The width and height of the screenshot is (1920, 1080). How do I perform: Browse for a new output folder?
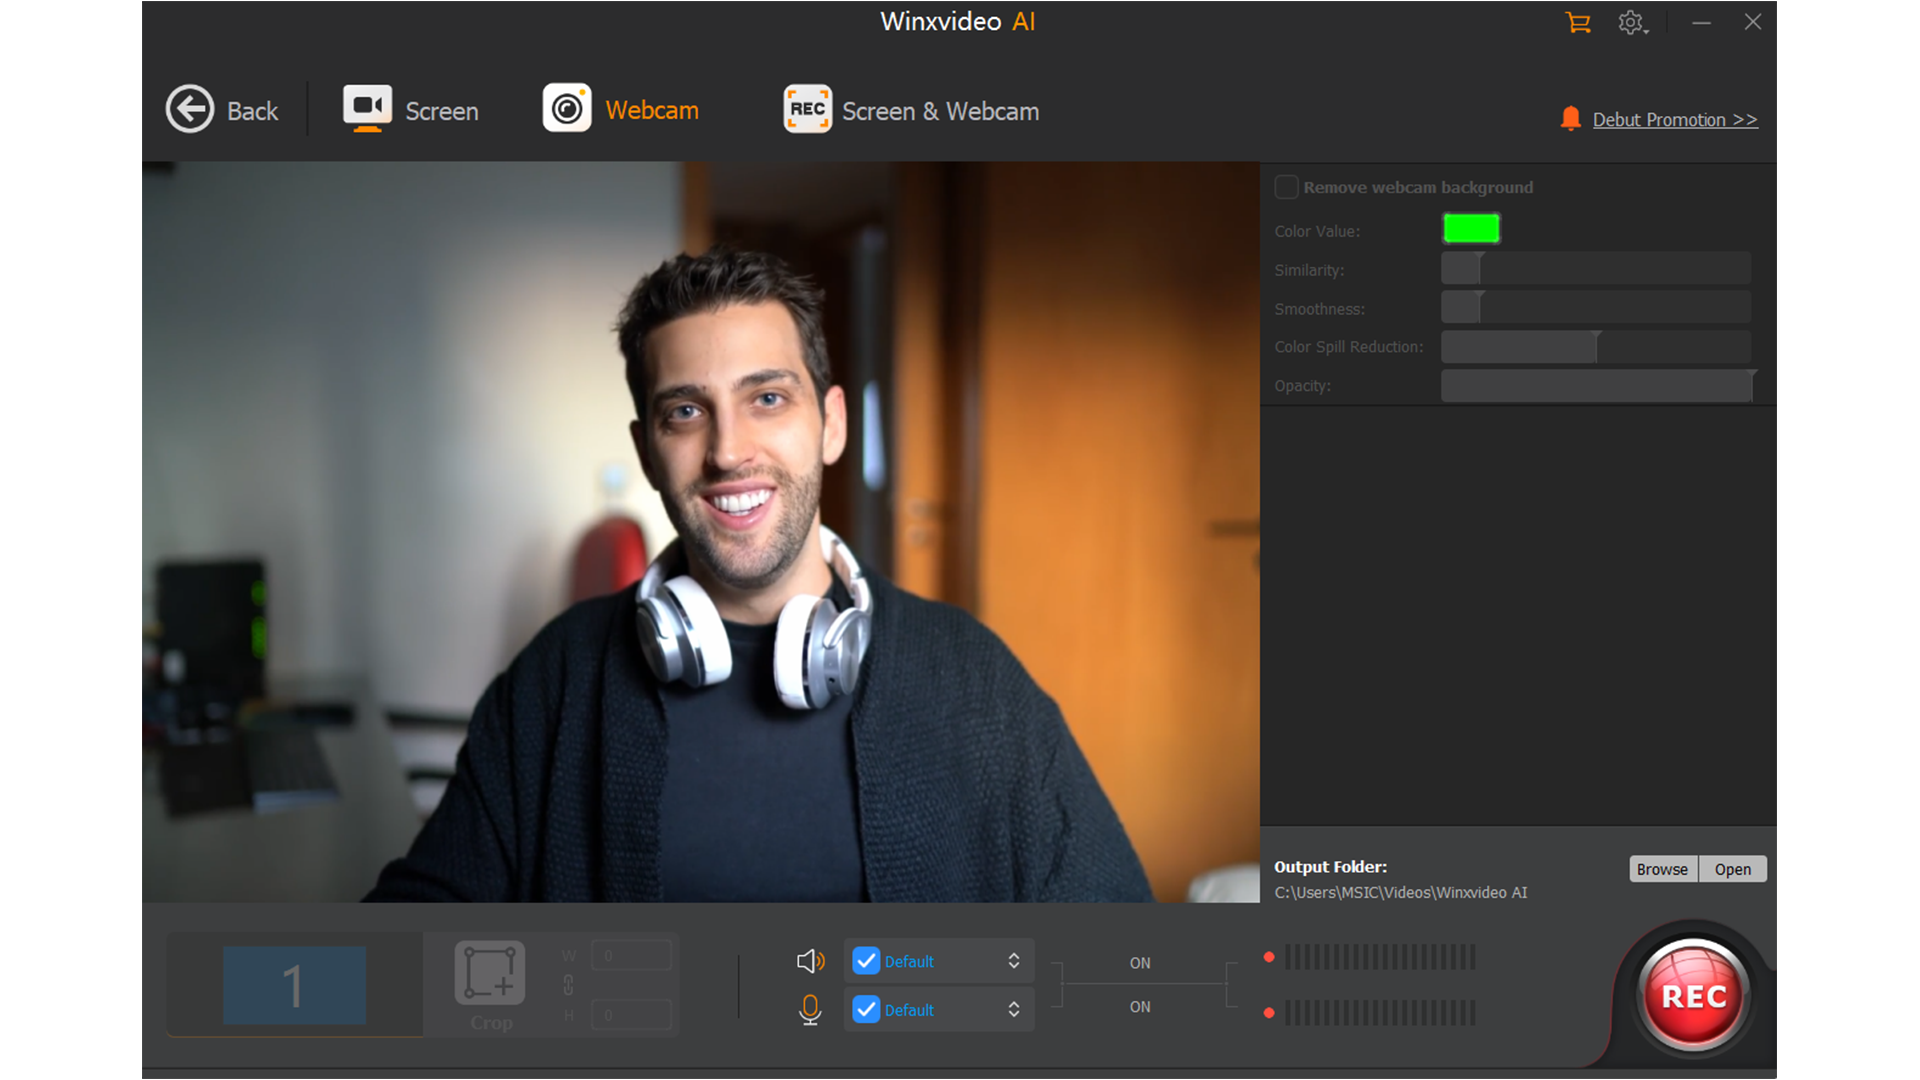(1662, 868)
